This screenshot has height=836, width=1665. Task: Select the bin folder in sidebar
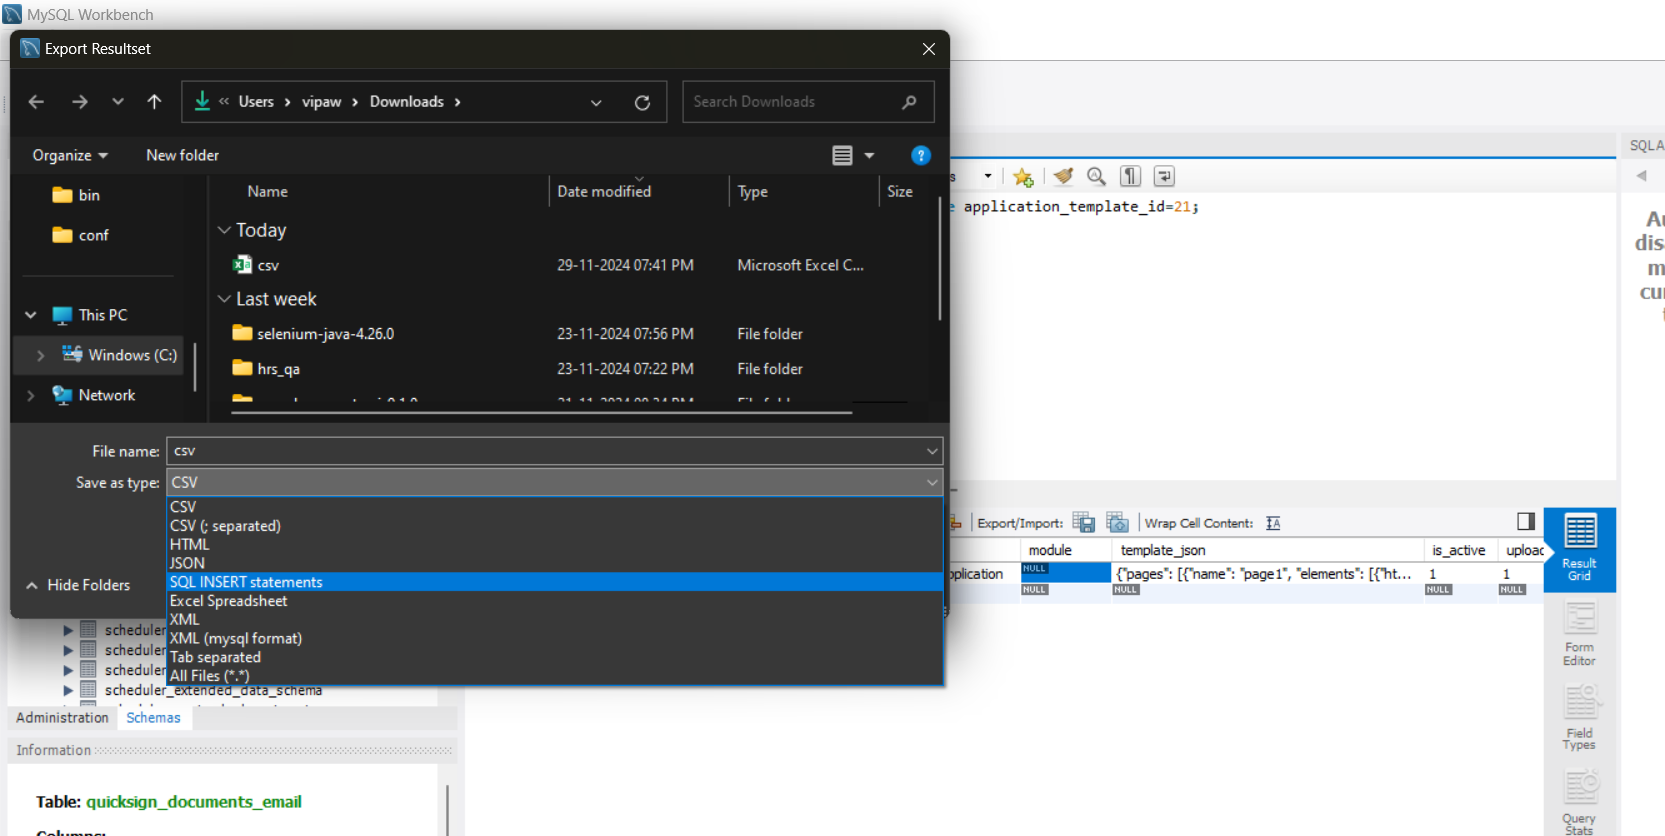76,195
